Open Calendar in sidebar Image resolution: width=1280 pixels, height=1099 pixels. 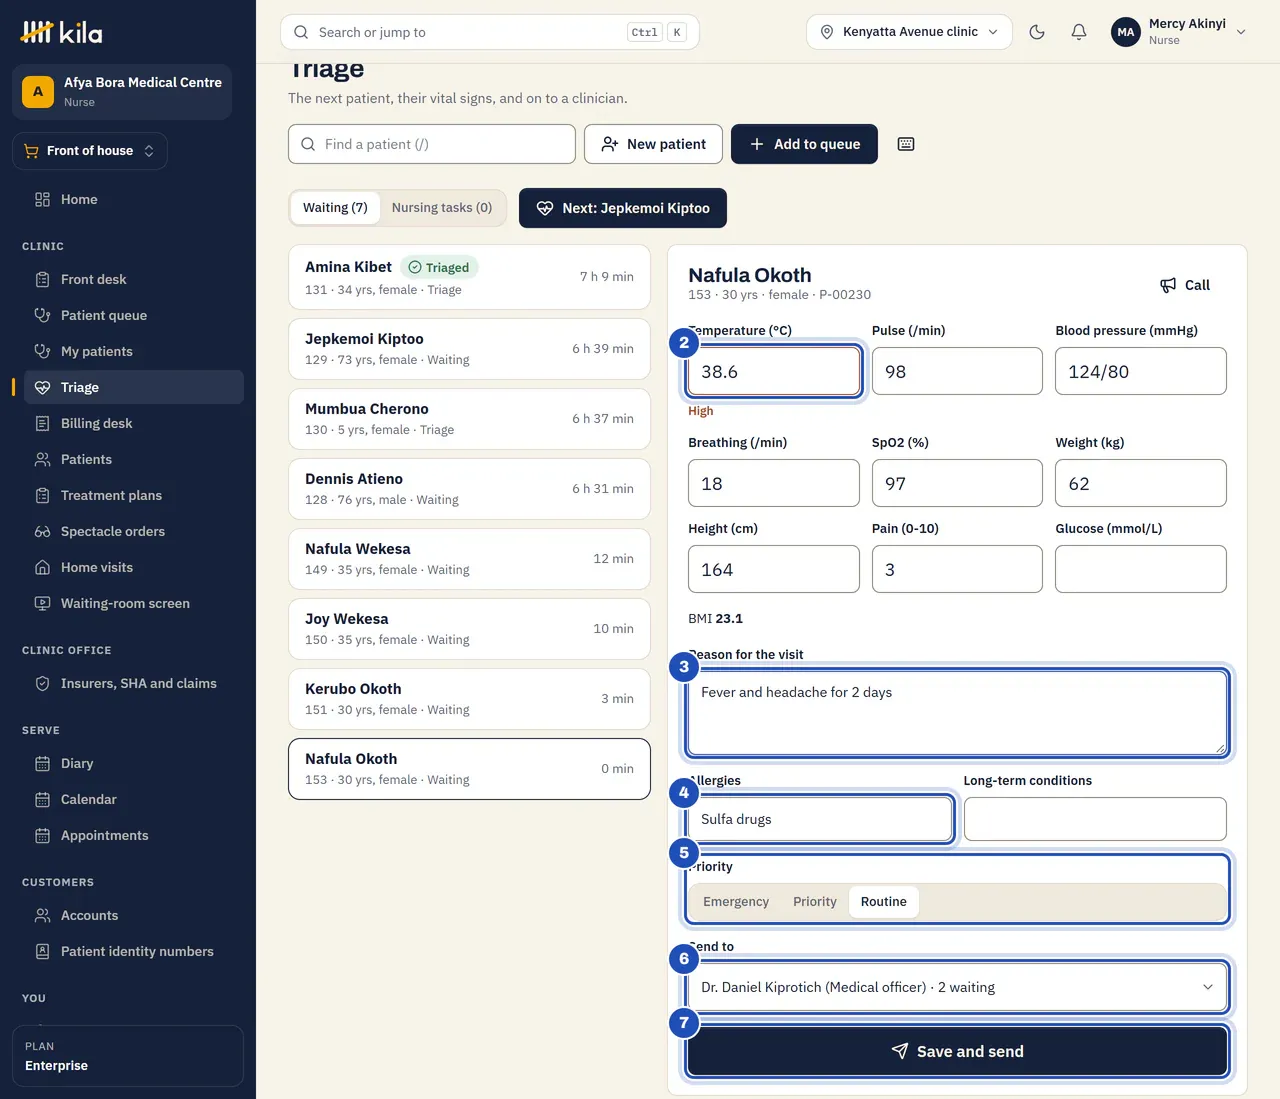click(x=128, y=799)
